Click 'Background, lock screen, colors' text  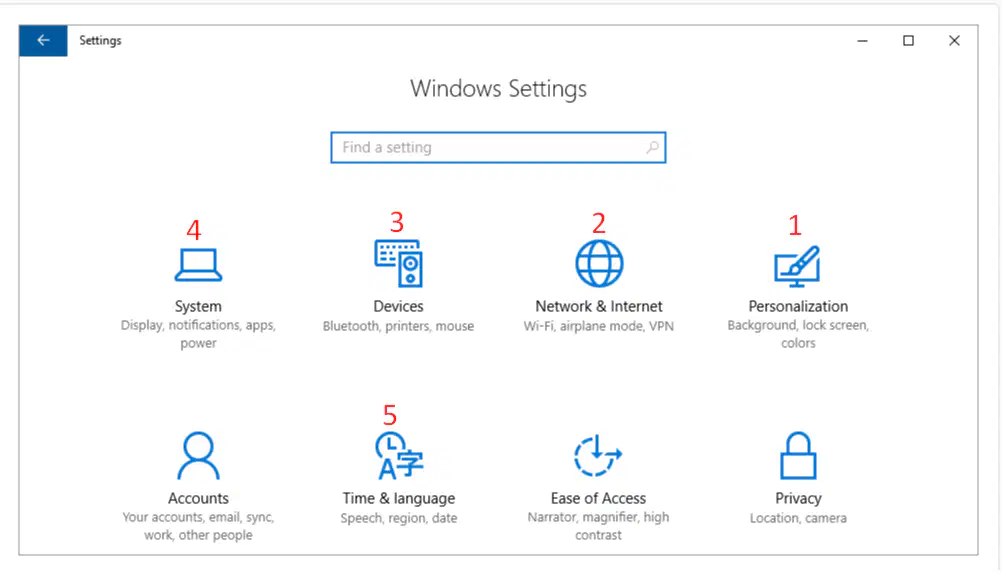click(x=798, y=334)
